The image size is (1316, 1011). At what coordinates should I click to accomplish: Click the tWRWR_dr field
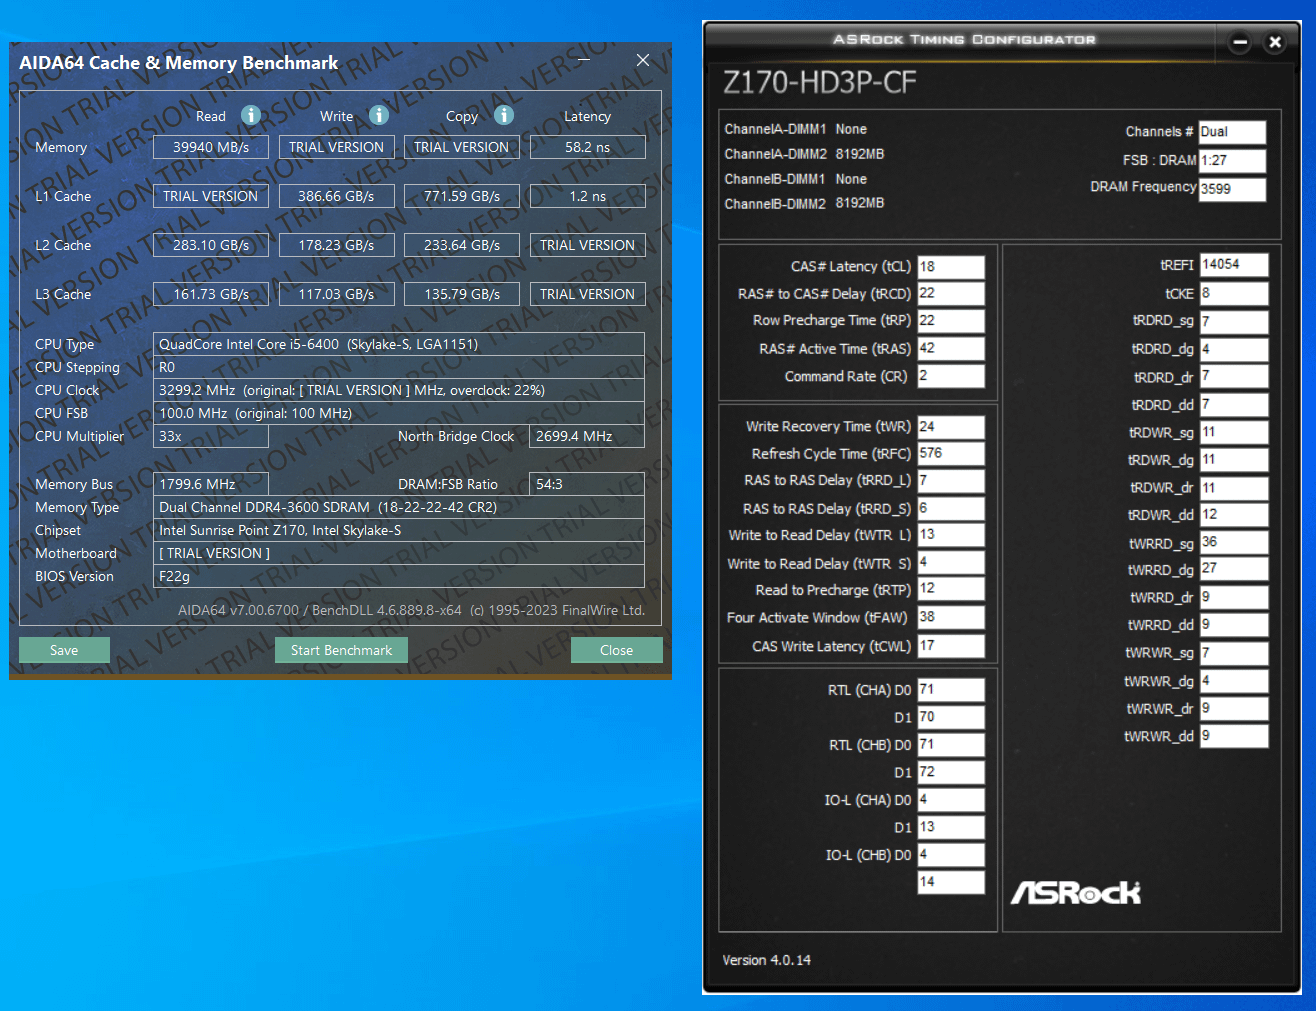(x=1234, y=709)
